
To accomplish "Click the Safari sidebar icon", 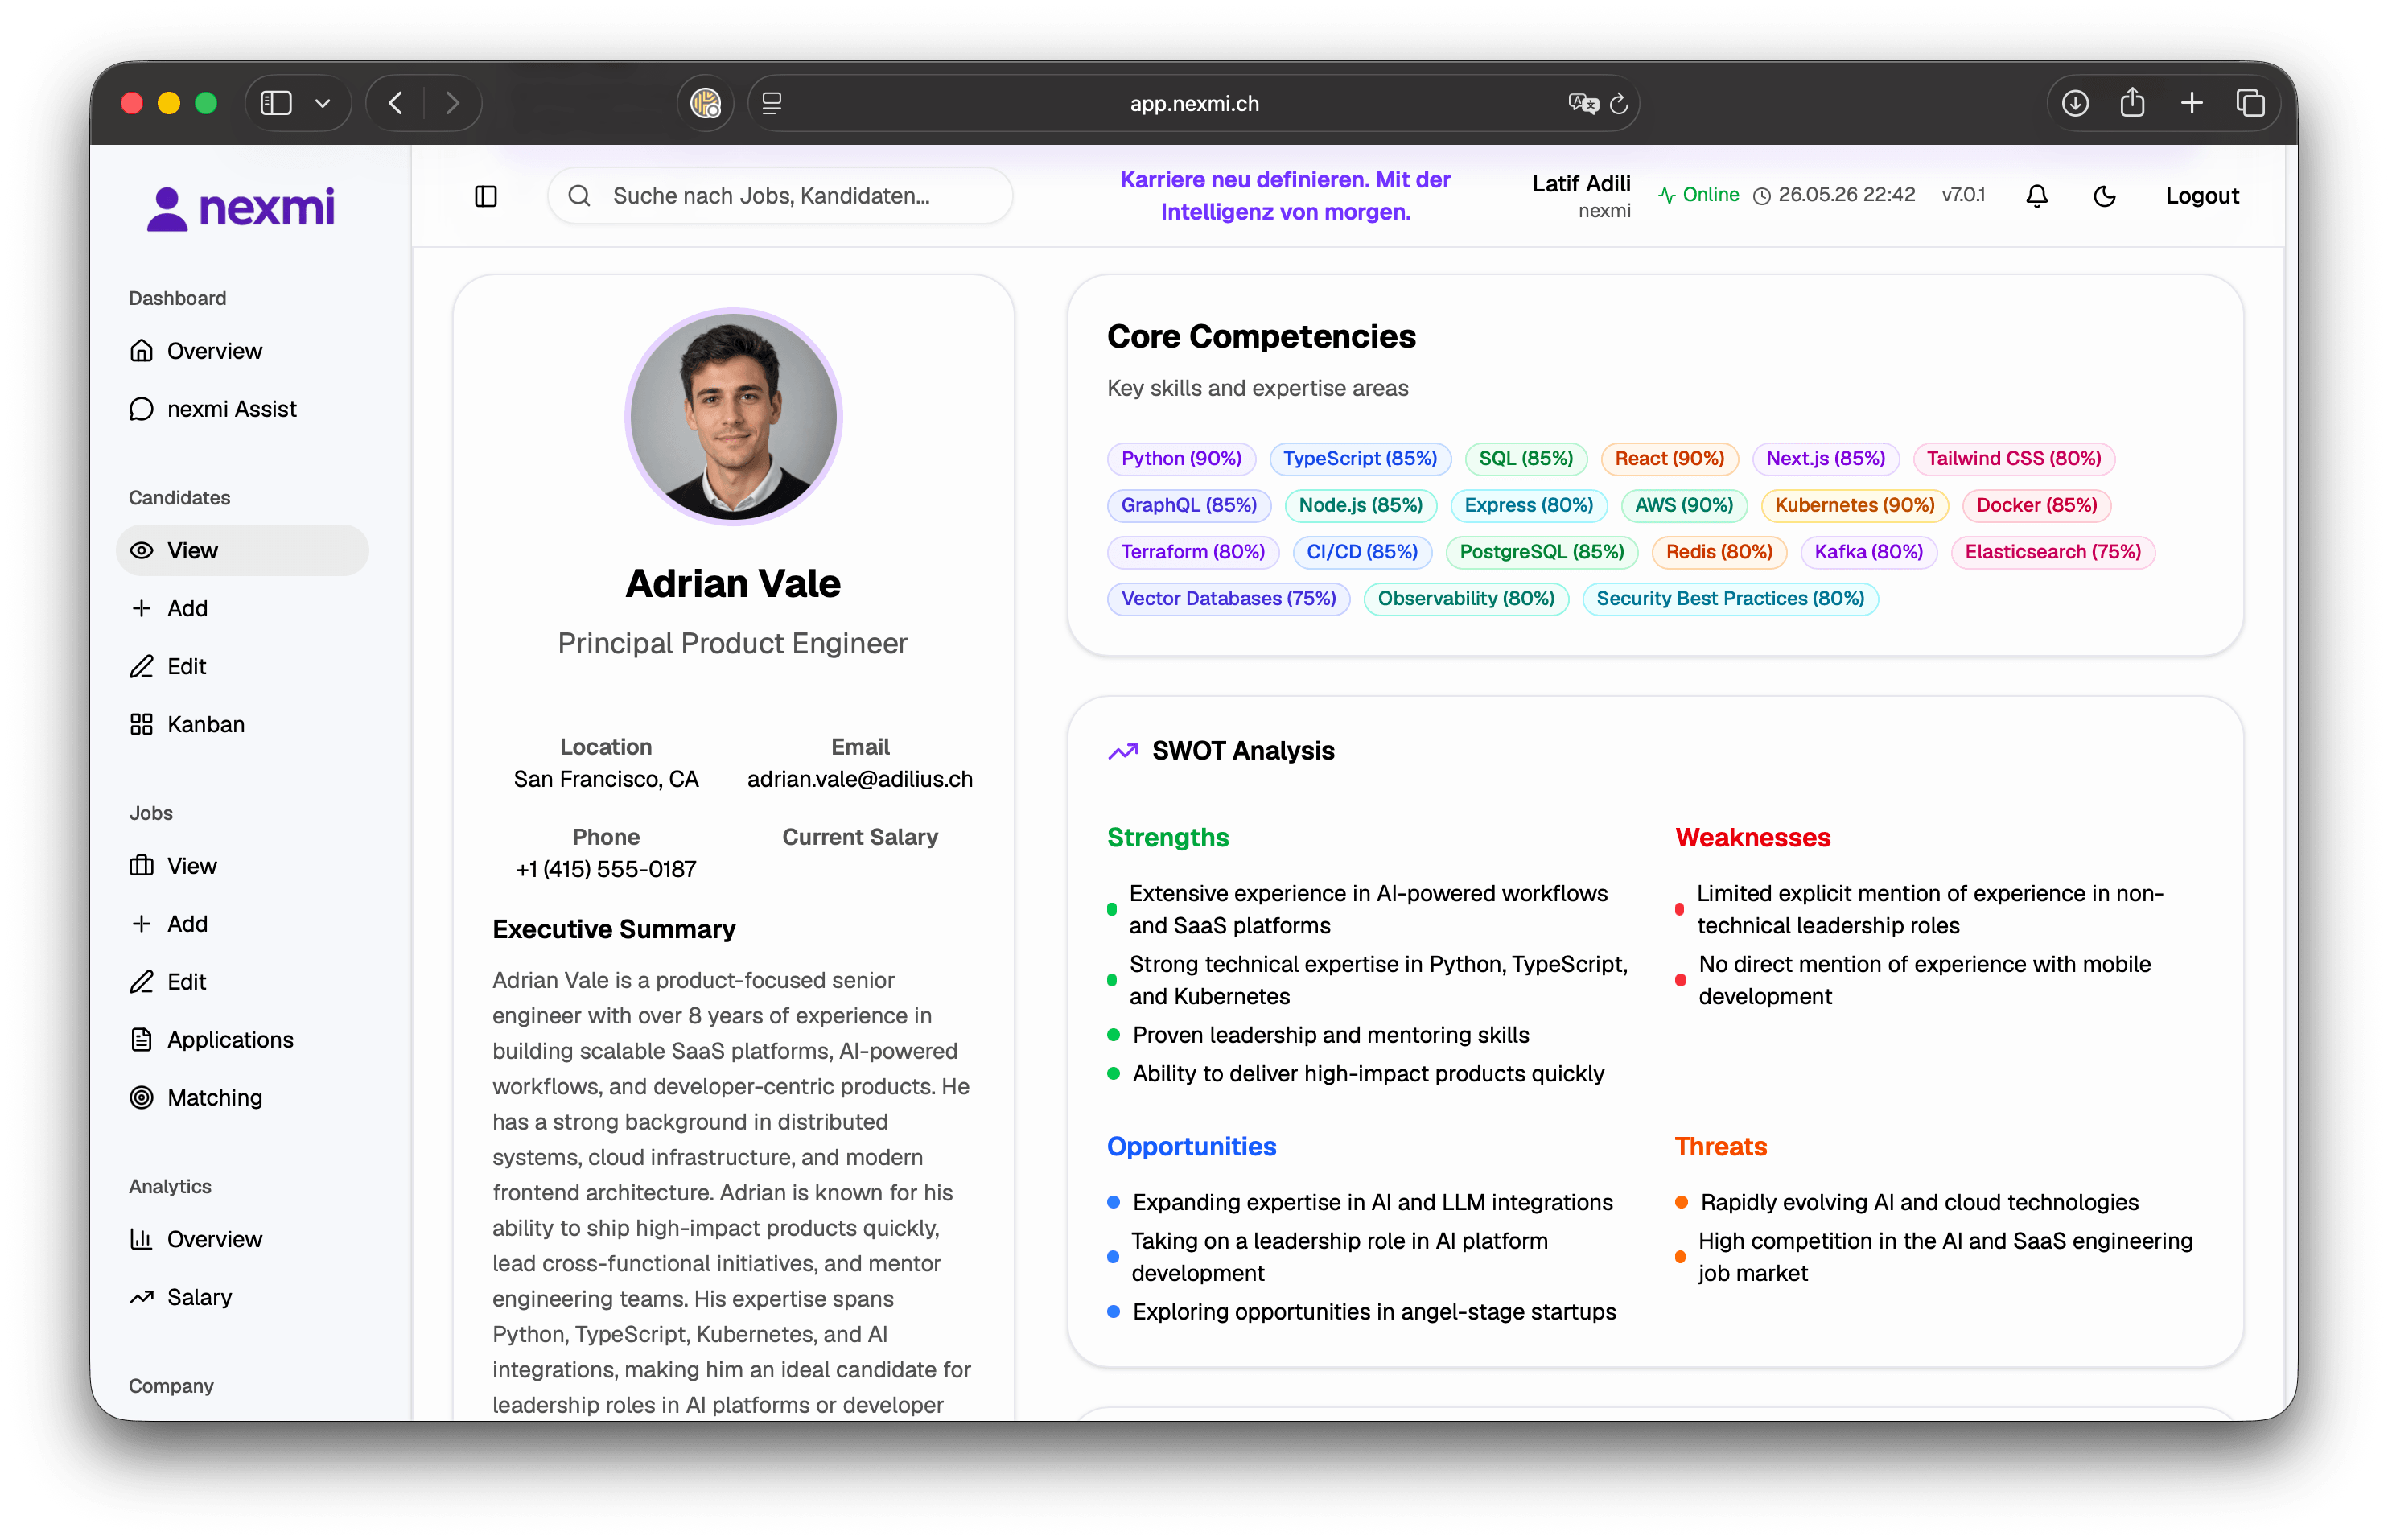I will [276, 103].
